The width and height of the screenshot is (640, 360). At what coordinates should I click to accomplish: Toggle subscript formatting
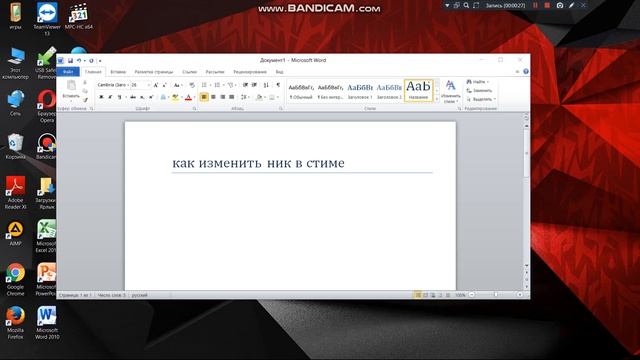[x=142, y=97]
